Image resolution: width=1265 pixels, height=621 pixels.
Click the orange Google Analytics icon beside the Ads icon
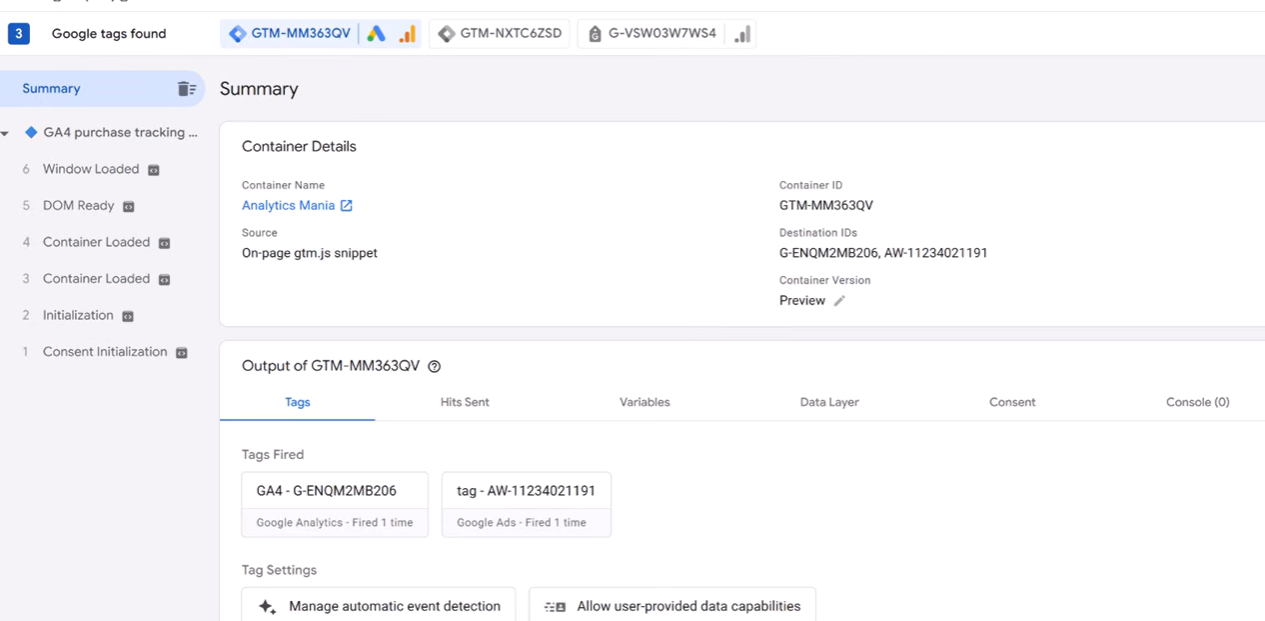tap(407, 34)
